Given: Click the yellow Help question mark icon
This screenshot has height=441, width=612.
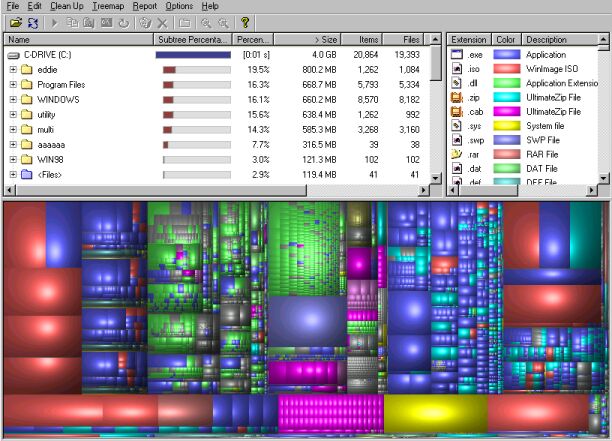Looking at the screenshot, I should (x=245, y=23).
